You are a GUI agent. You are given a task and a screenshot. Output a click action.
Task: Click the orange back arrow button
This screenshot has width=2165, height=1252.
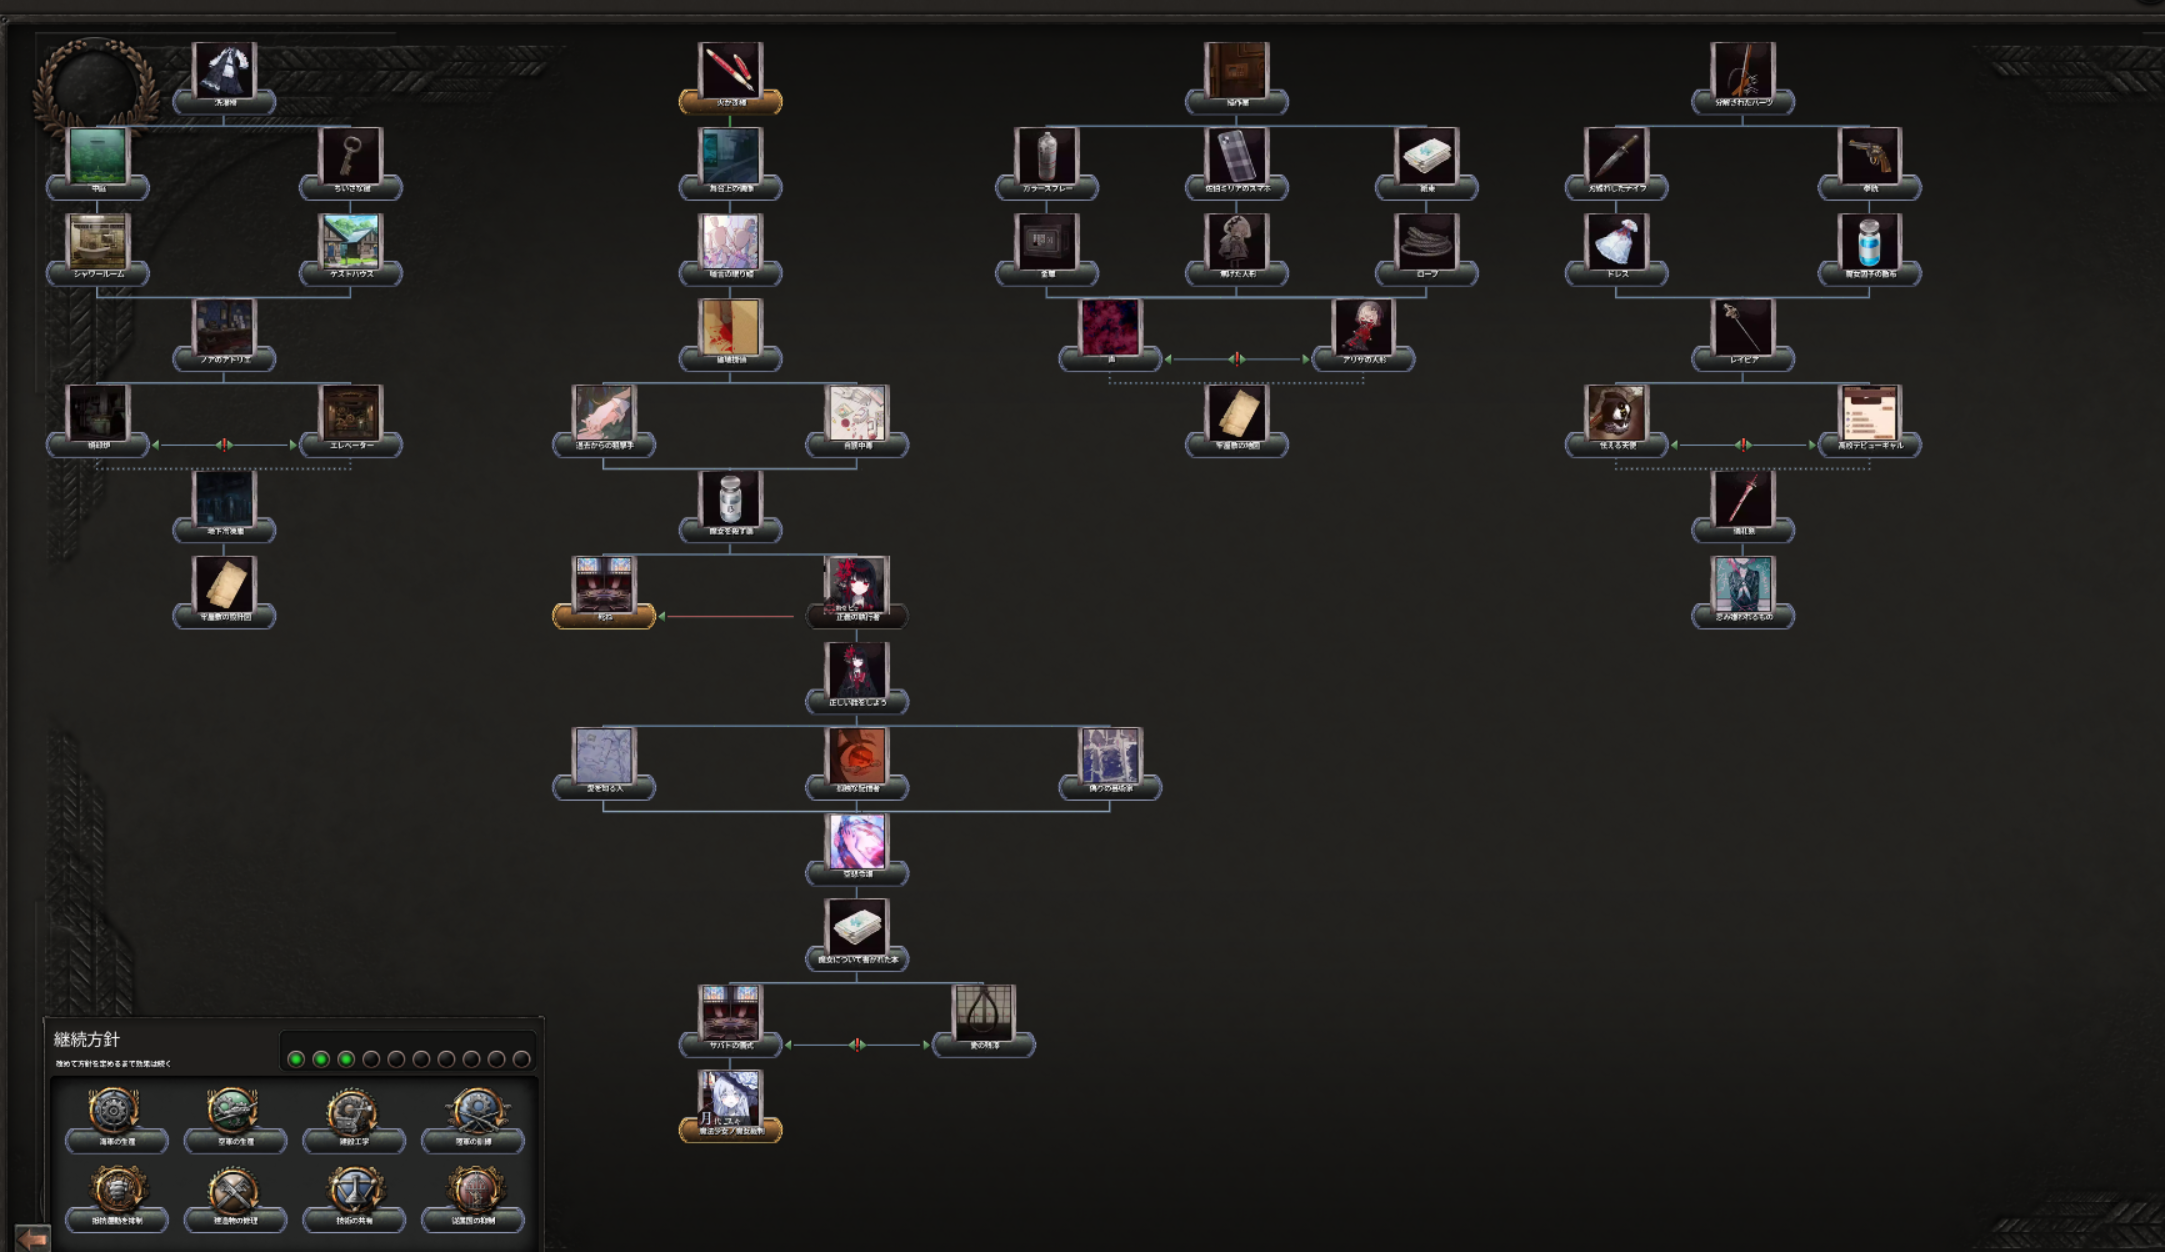tap(31, 1239)
